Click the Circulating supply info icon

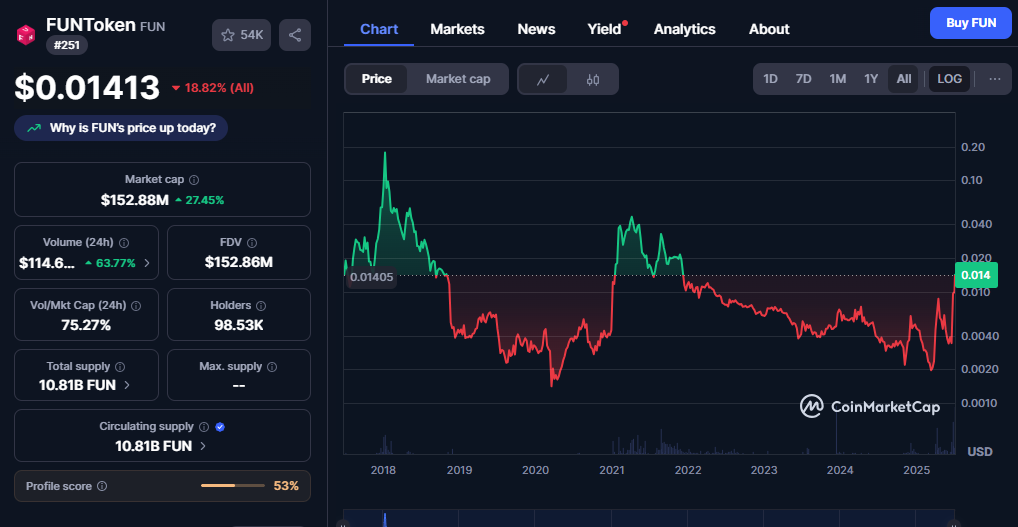tap(204, 427)
